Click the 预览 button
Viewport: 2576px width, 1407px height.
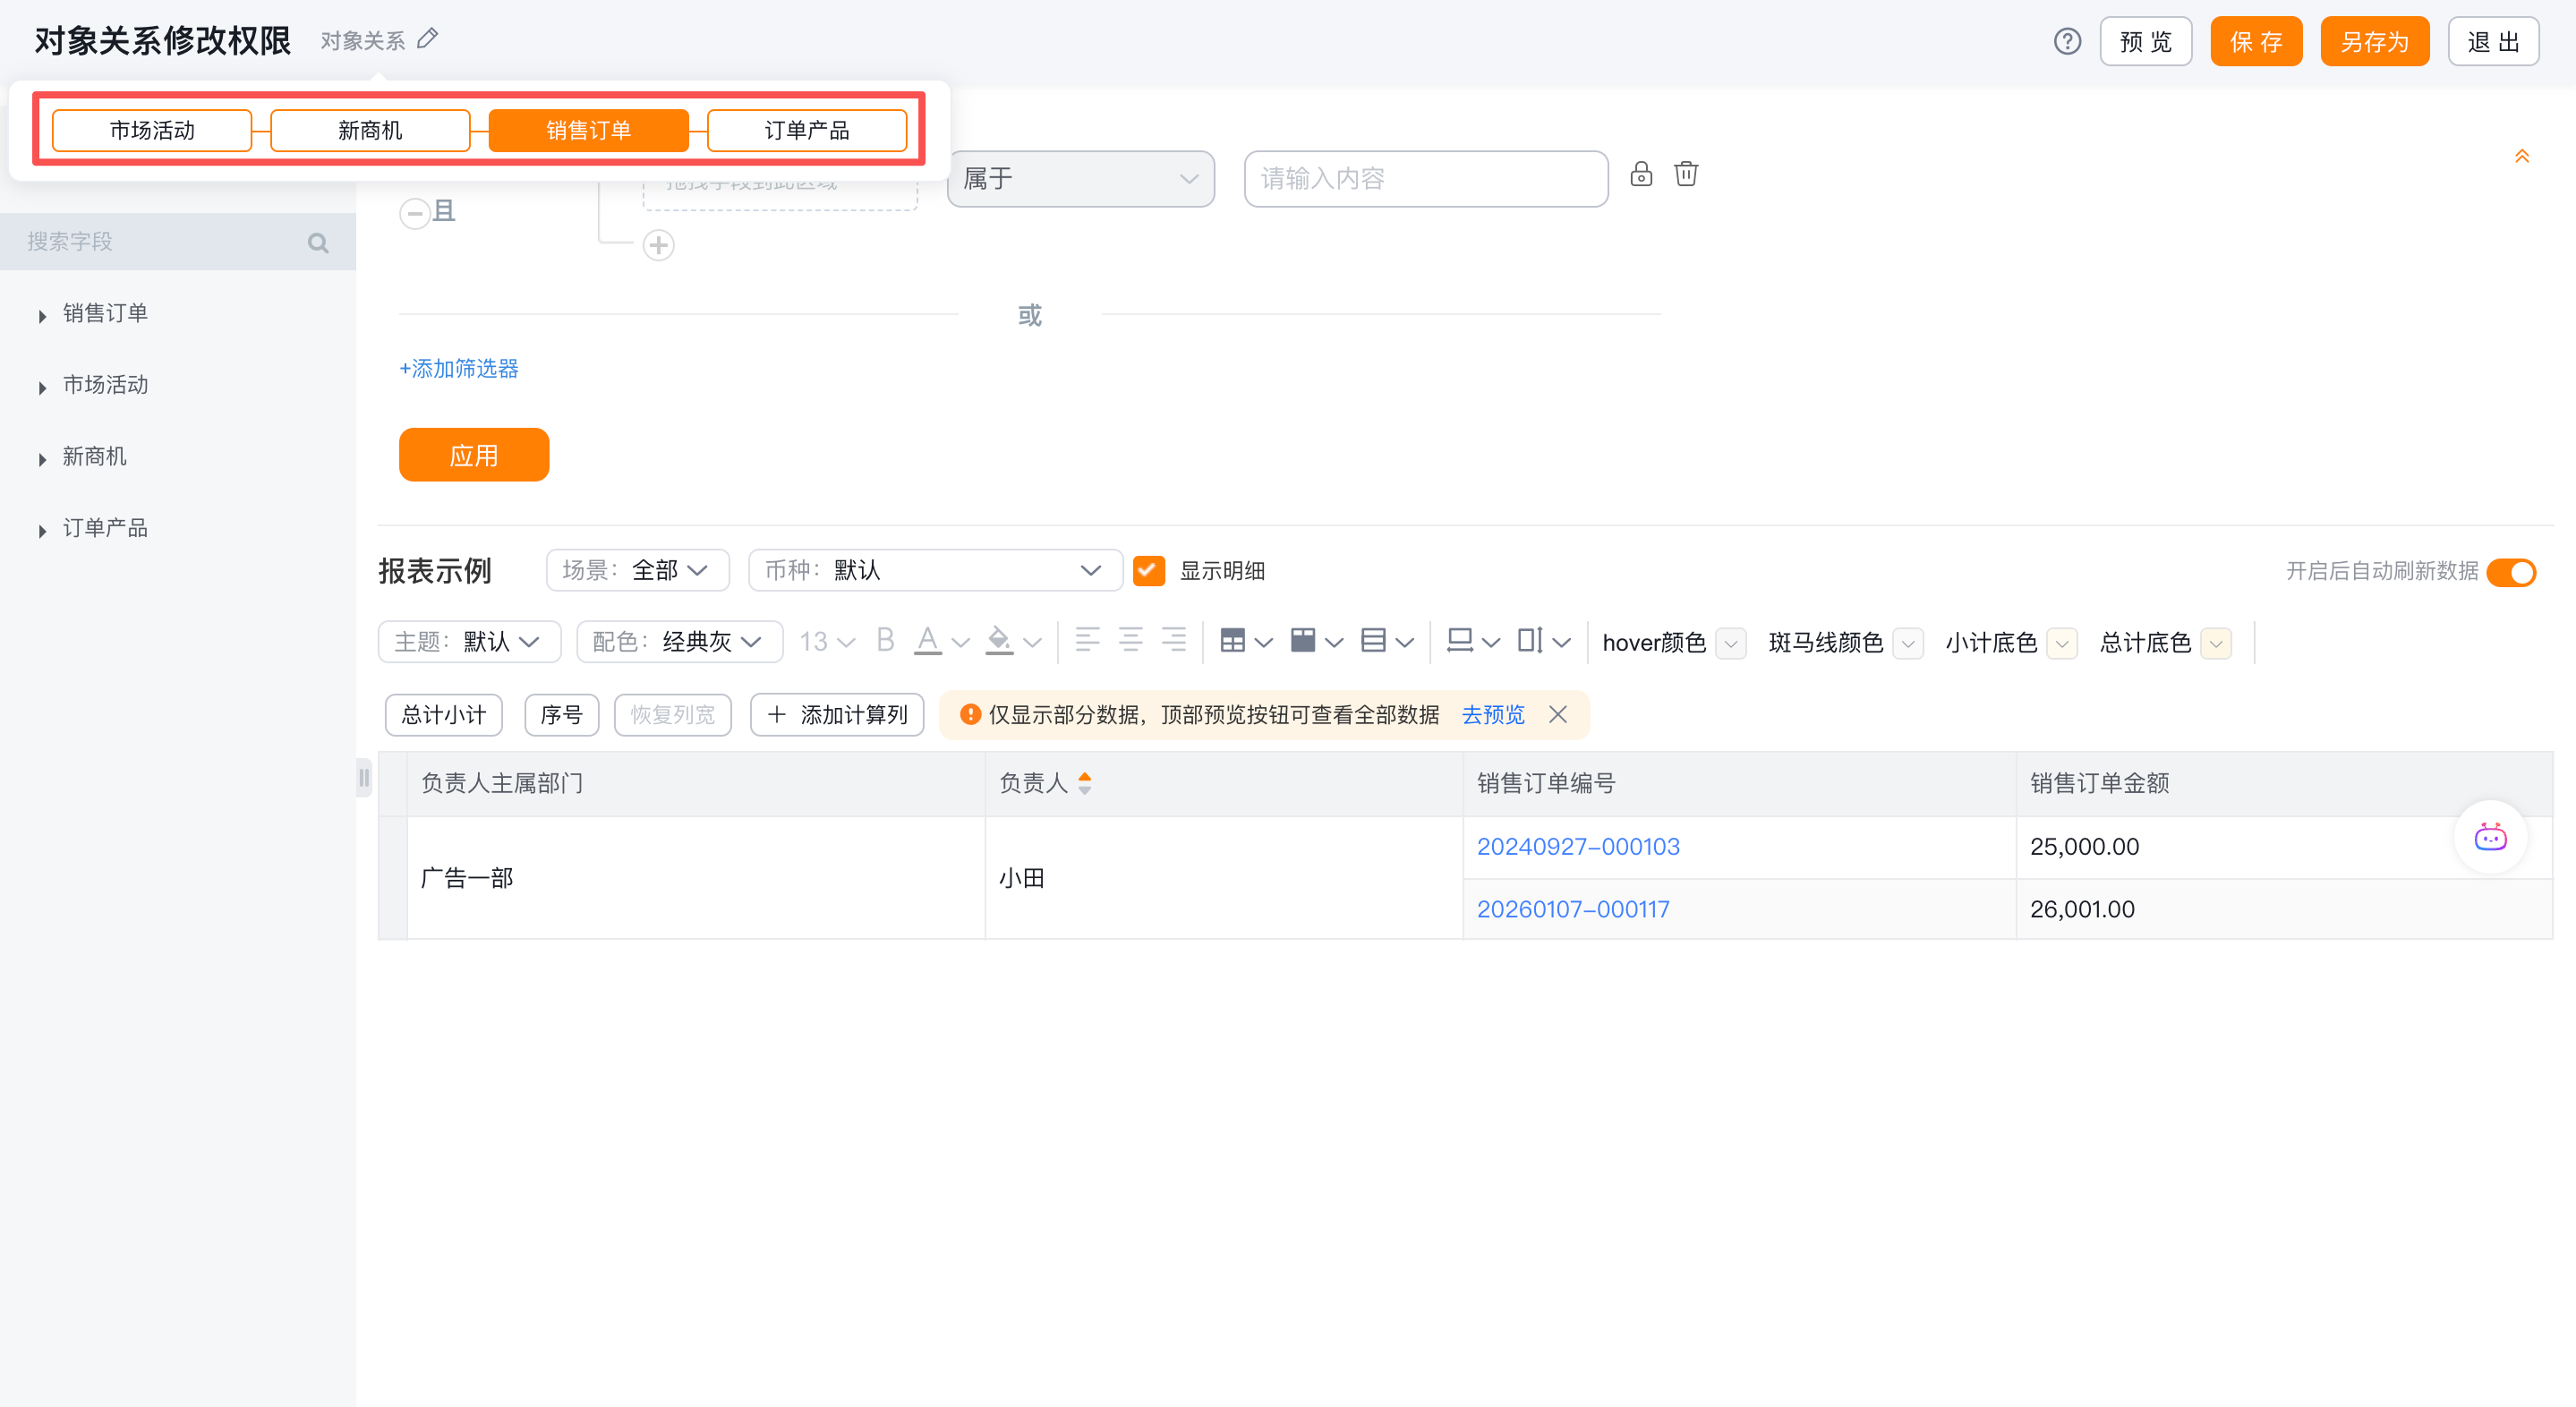click(2146, 41)
